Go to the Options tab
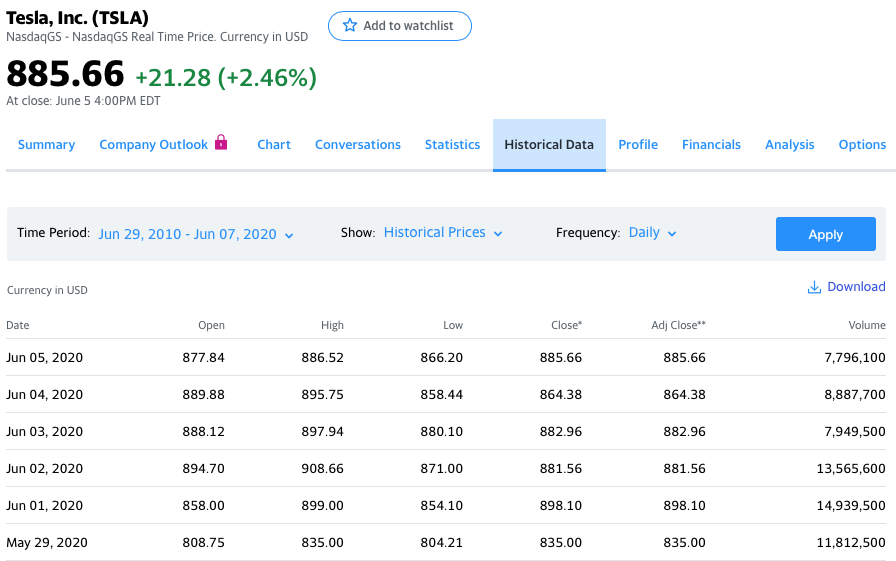896x561 pixels. coord(862,145)
